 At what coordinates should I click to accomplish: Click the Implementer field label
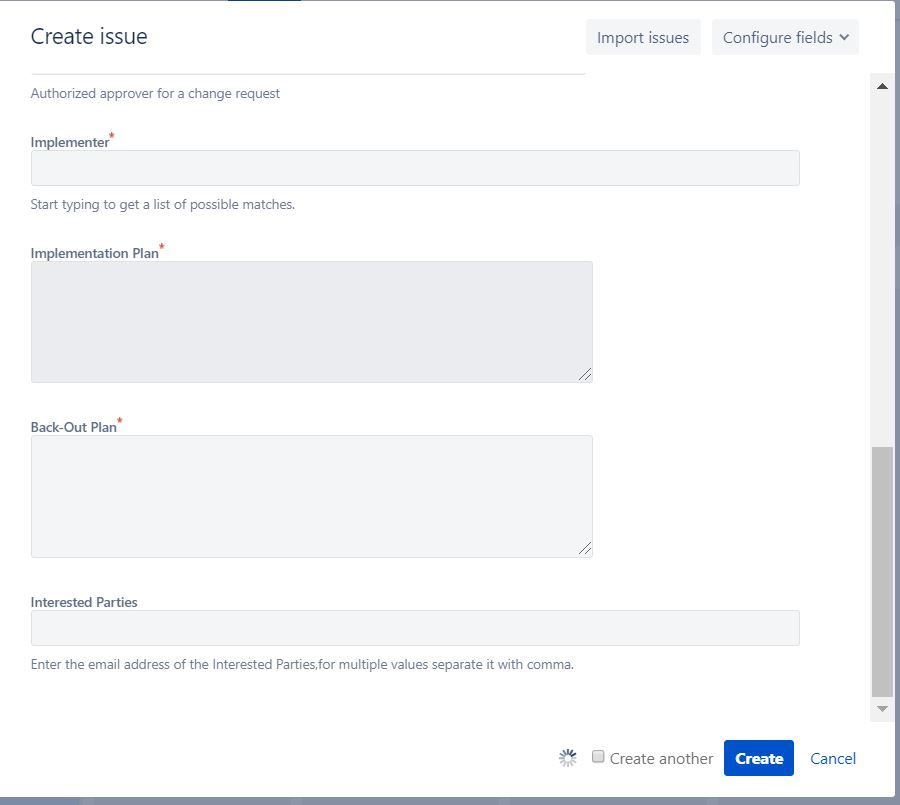point(70,142)
